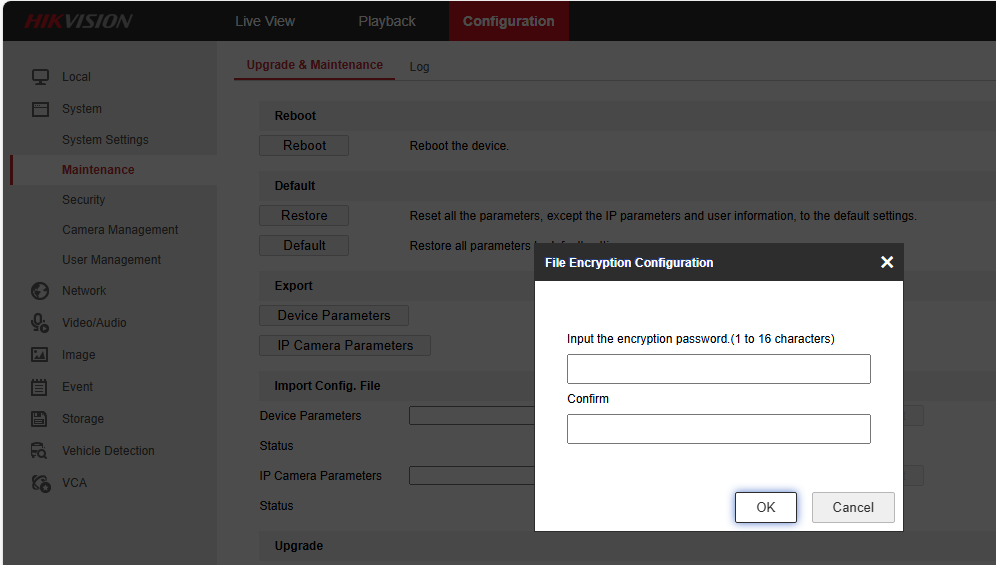This screenshot has width=996, height=565.
Task: Confirm encryption password with OK button
Action: (765, 507)
